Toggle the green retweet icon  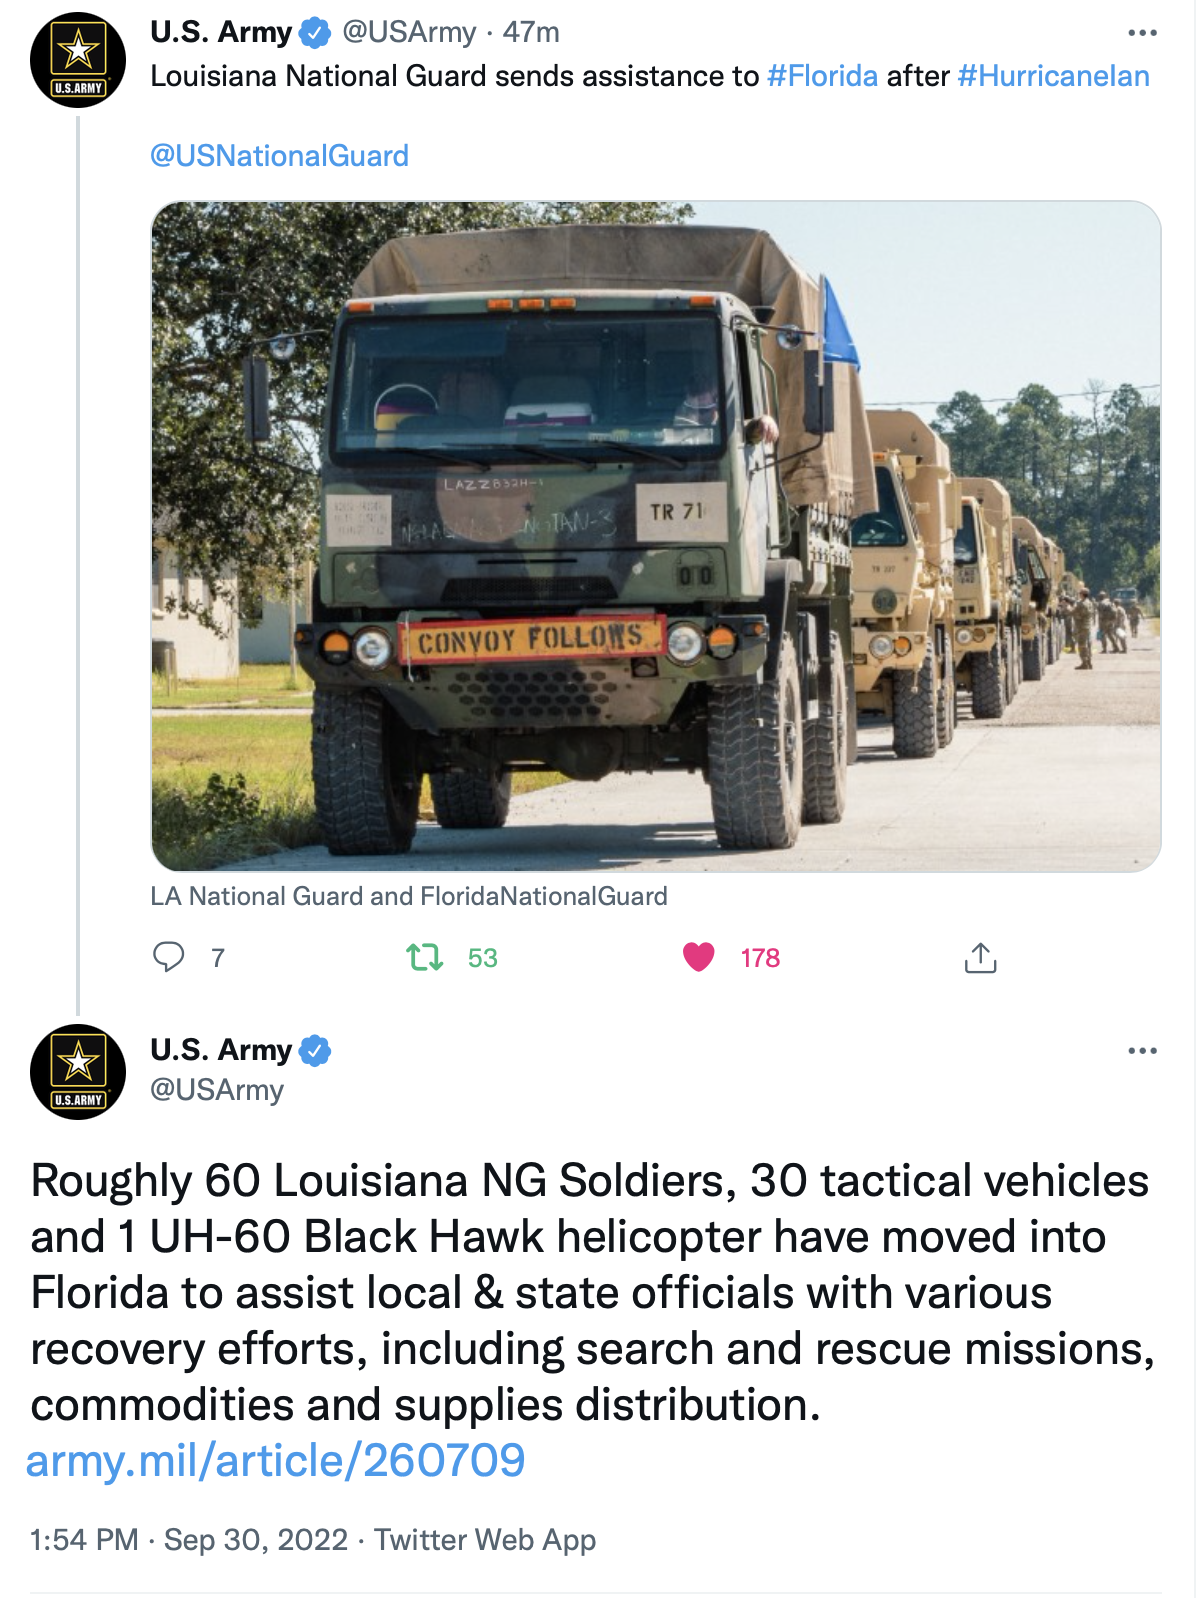pyautogui.click(x=425, y=957)
